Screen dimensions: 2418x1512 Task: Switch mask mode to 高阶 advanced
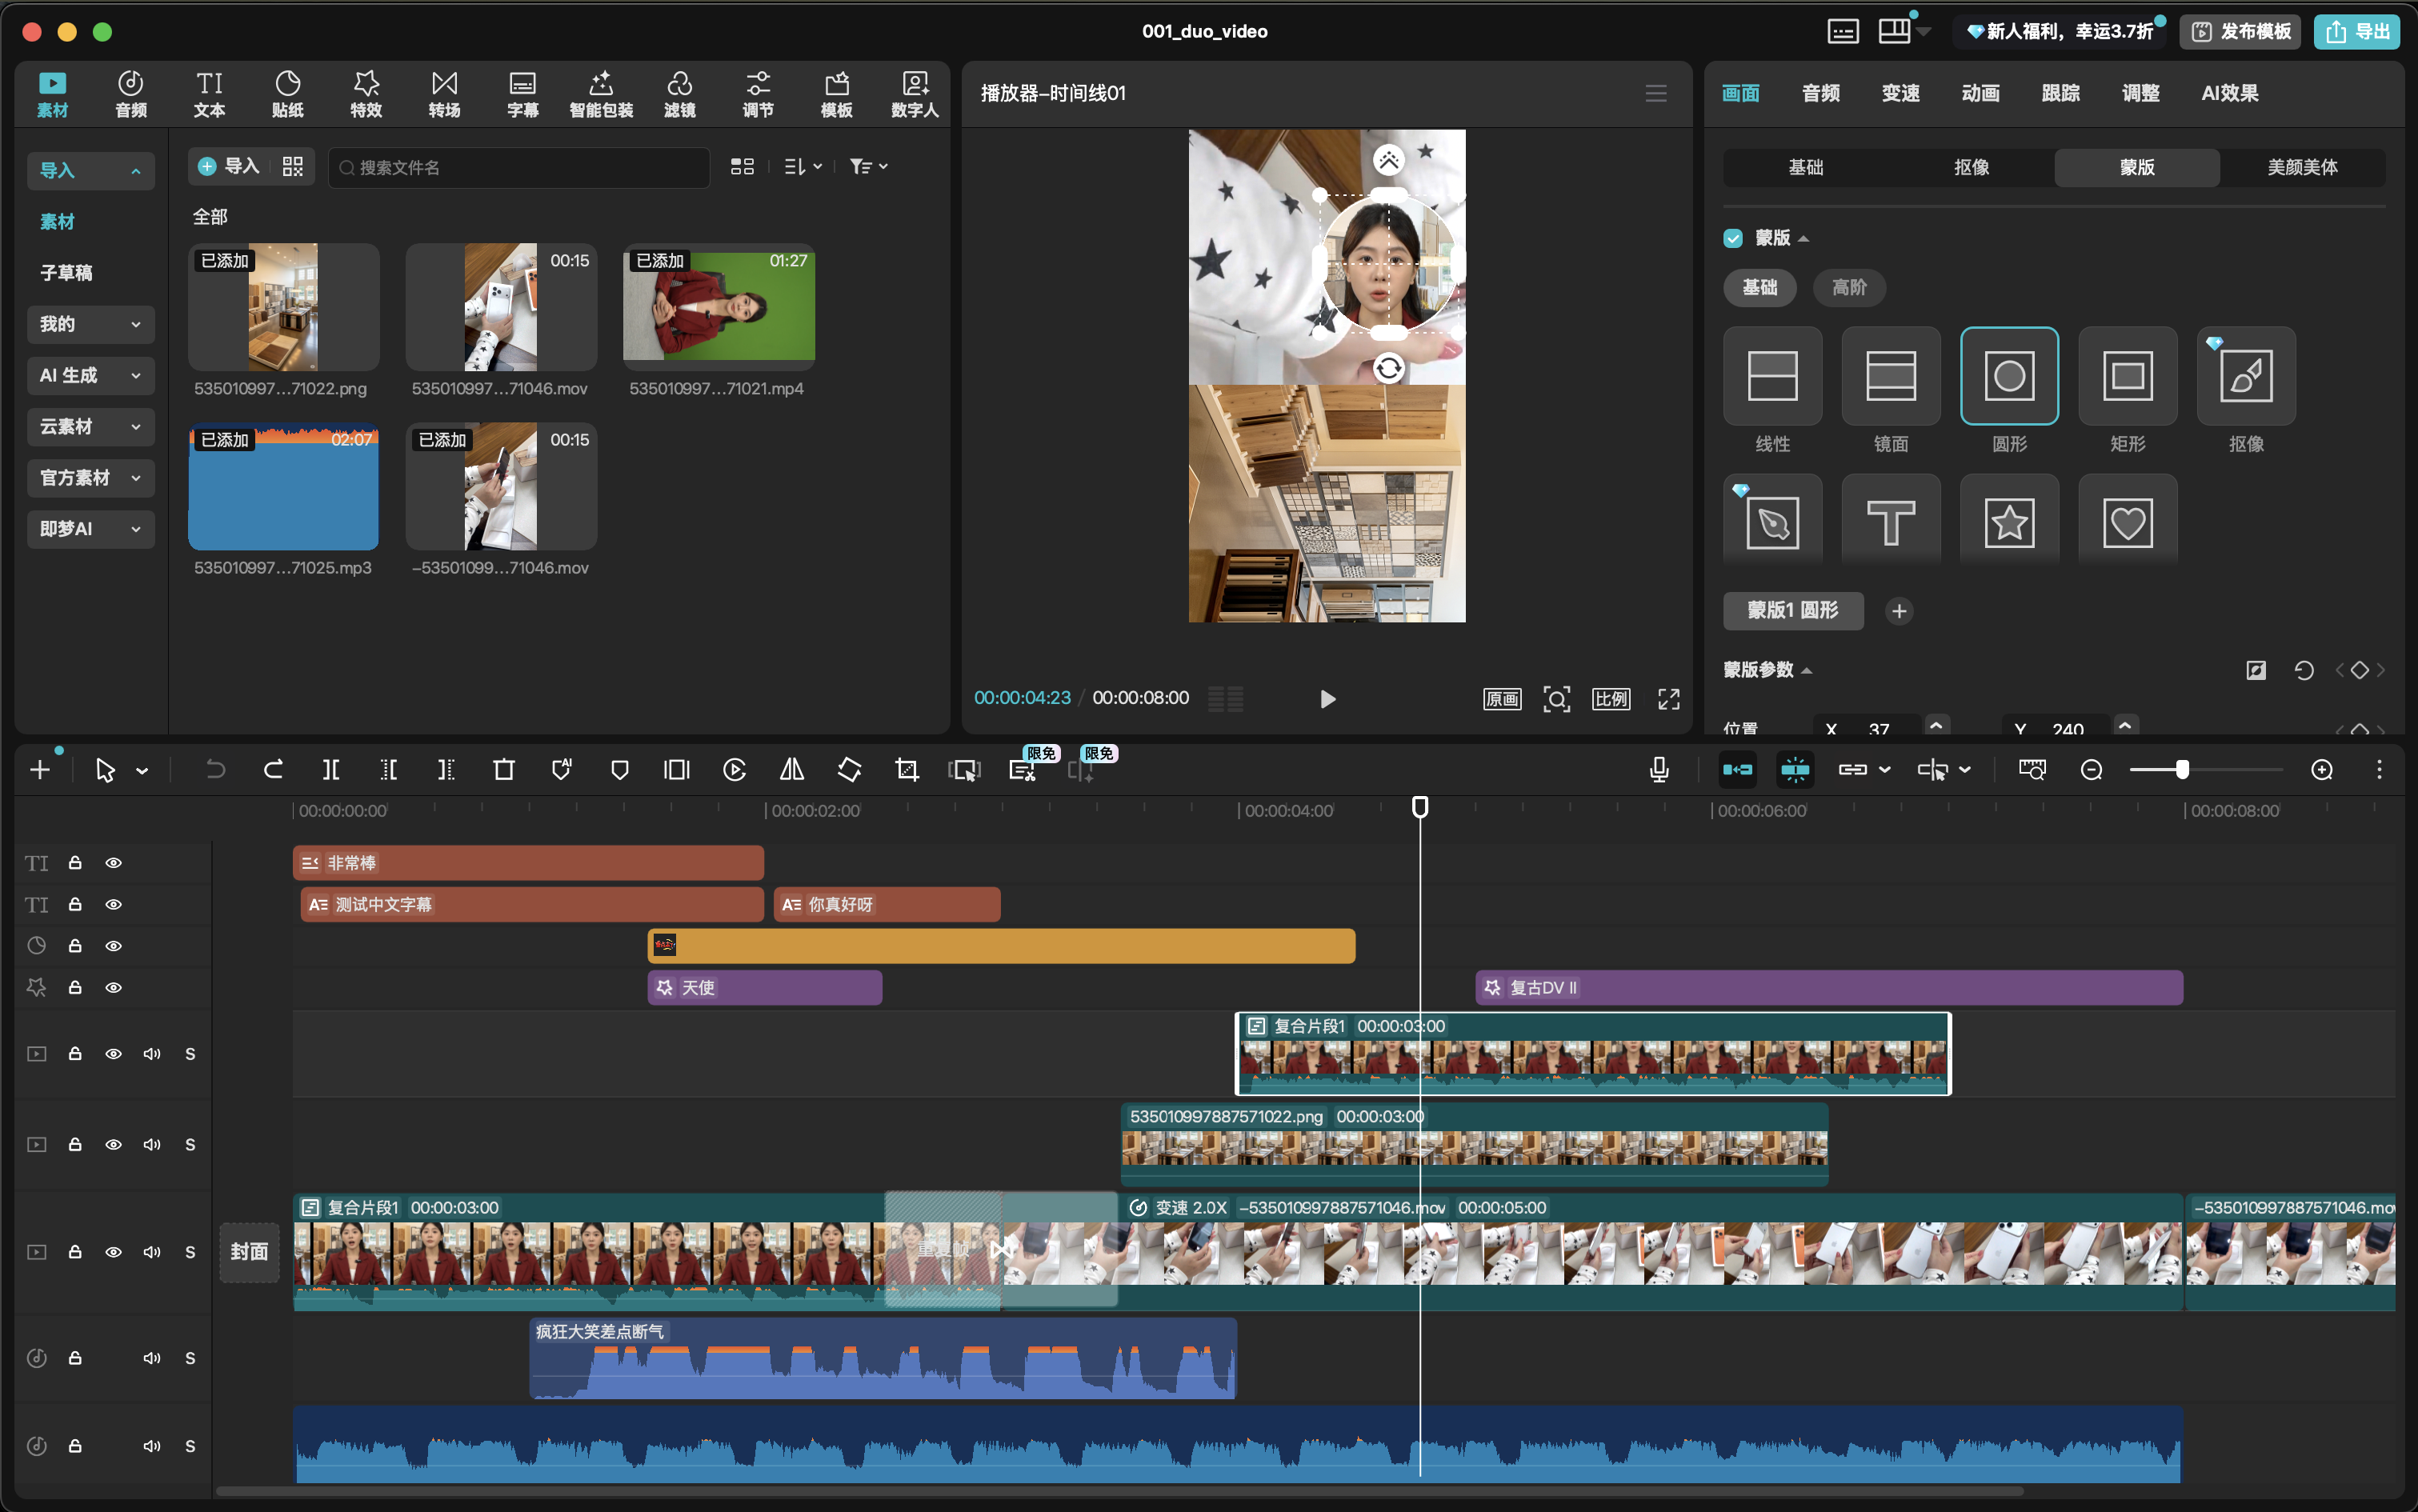tap(1849, 288)
